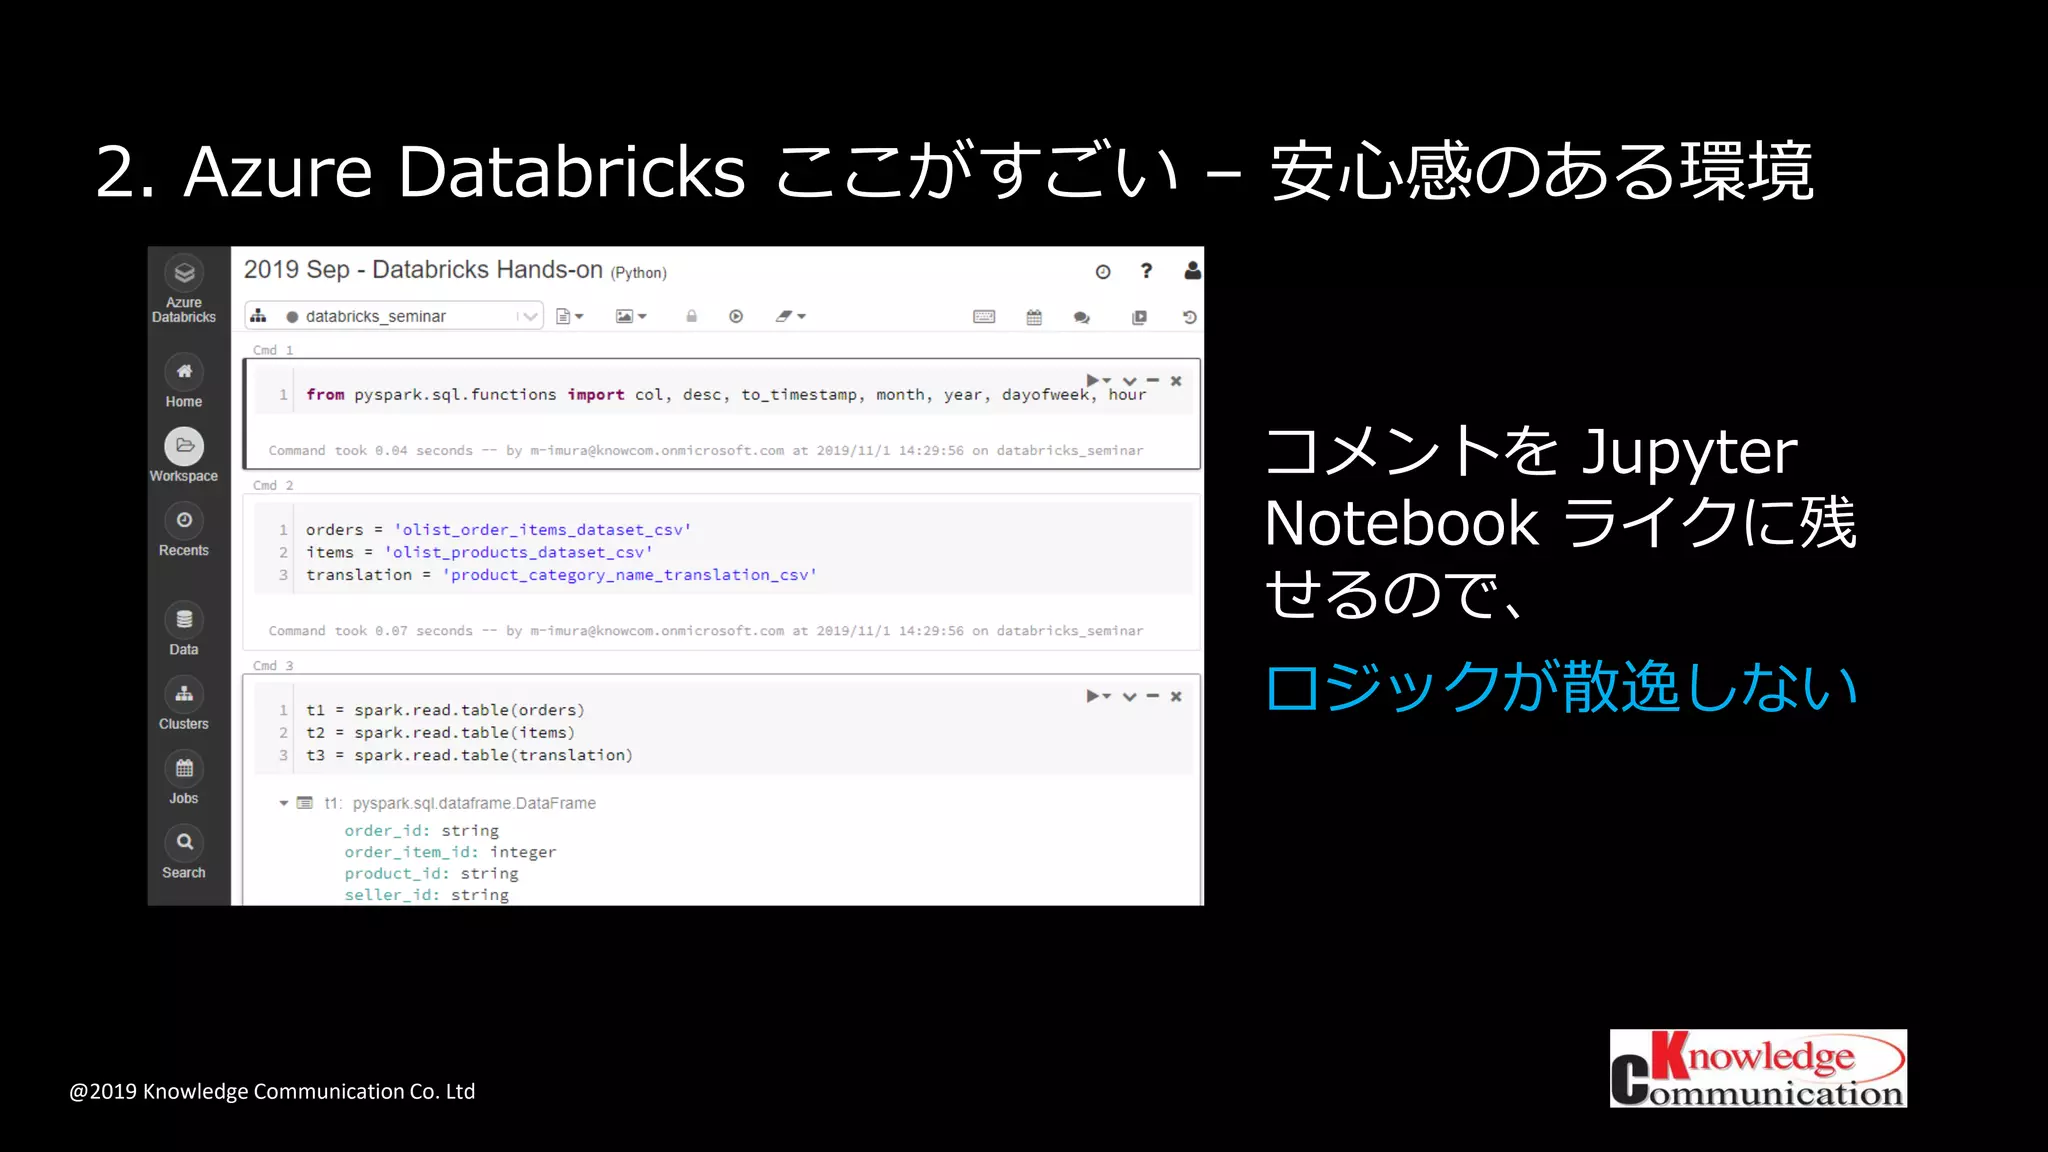This screenshot has width=2048, height=1152.
Task: Open the notebook File menu dropdown
Action: [570, 316]
